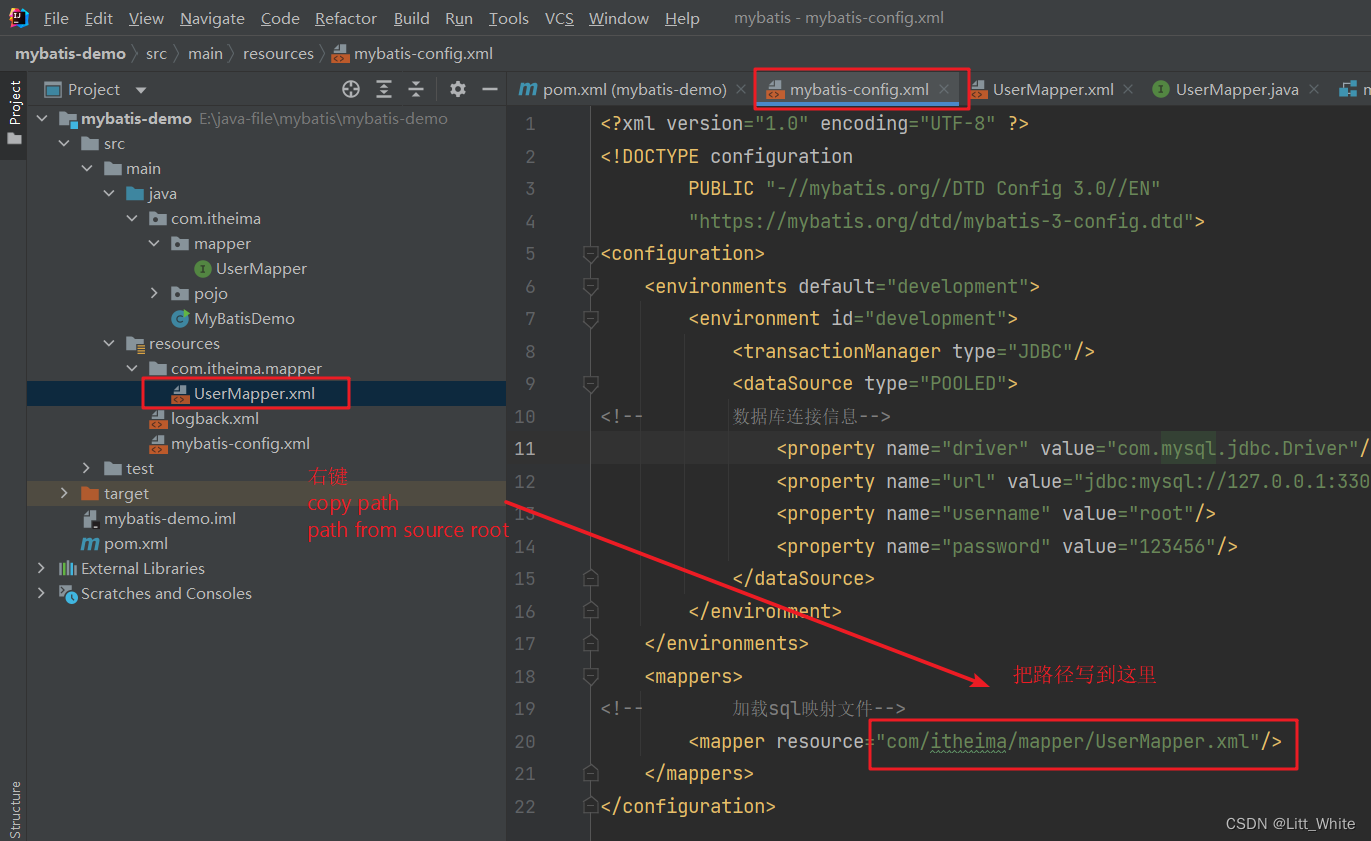Screen dimensions: 1371x841
Task: Fold the environments tag at line 6
Action: 590,287
